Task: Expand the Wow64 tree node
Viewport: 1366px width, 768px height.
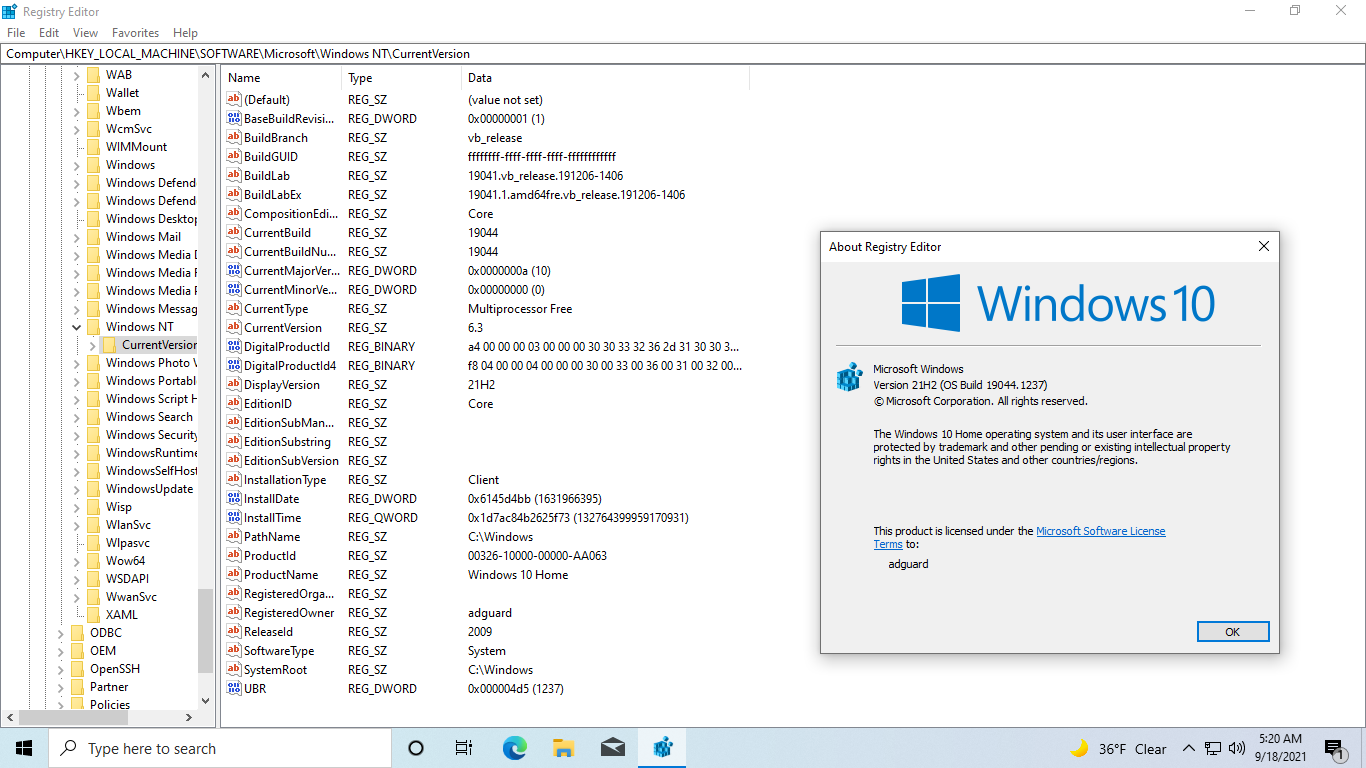Action: (x=76, y=561)
